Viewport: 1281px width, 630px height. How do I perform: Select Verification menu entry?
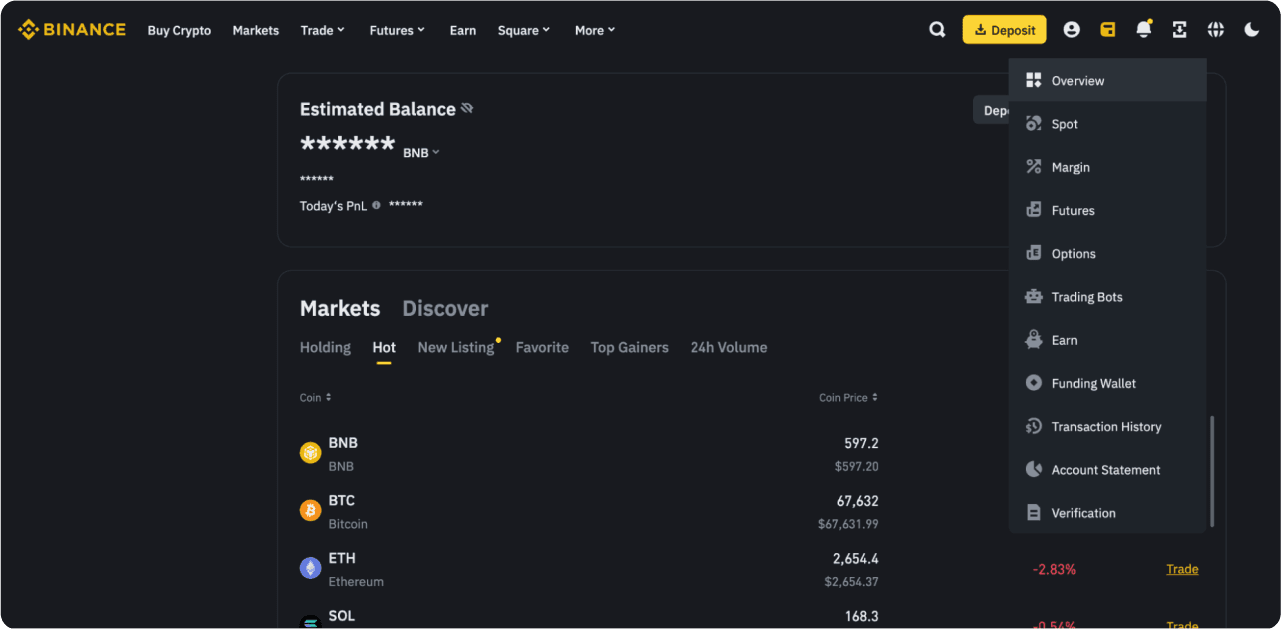point(1108,513)
